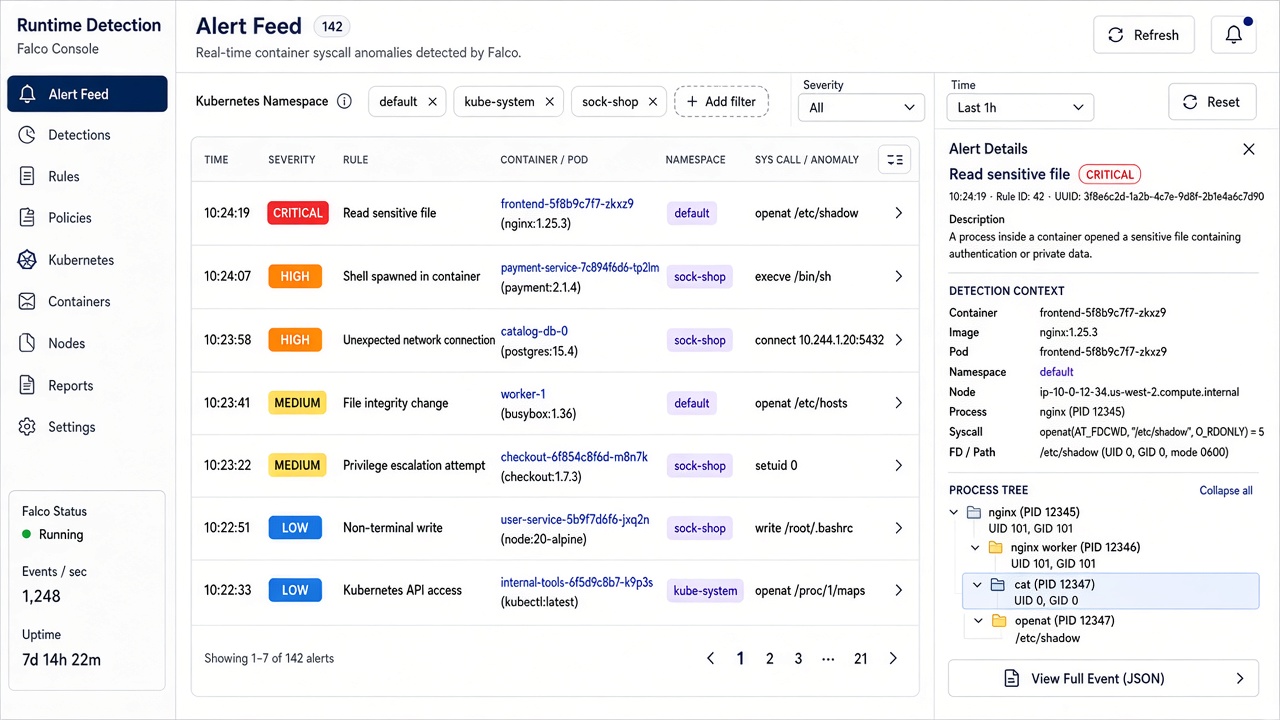The height and width of the screenshot is (720, 1280).
Task: Go to page 2 of alerts
Action: (770, 658)
